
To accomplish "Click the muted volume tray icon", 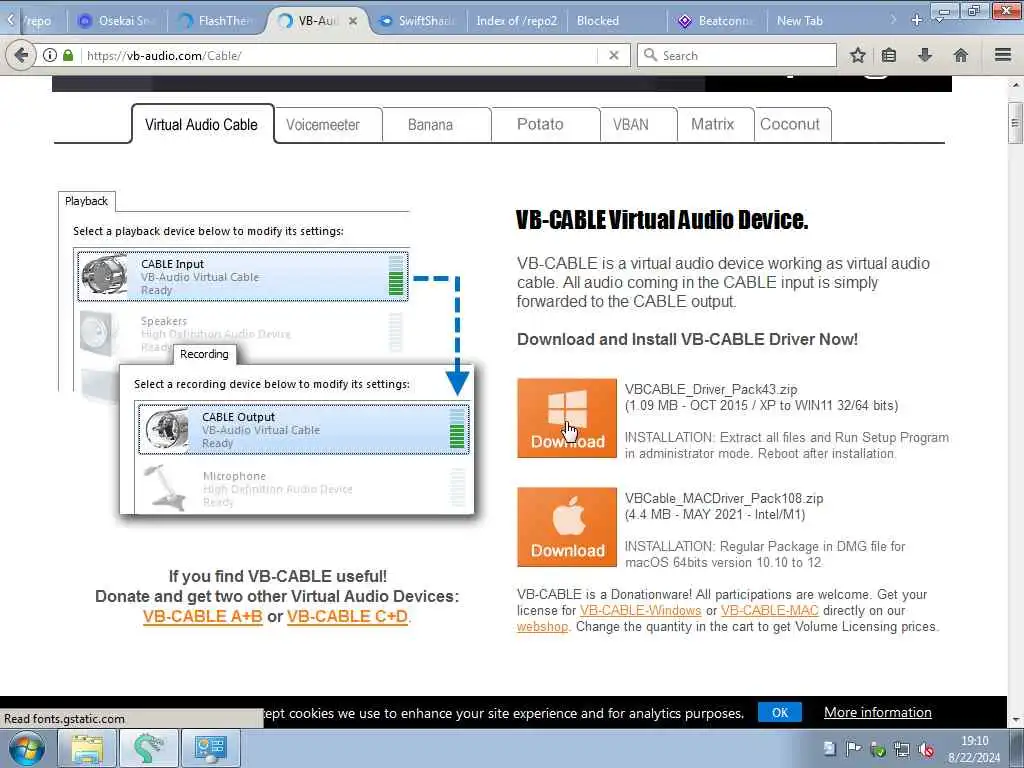I will click(x=925, y=750).
